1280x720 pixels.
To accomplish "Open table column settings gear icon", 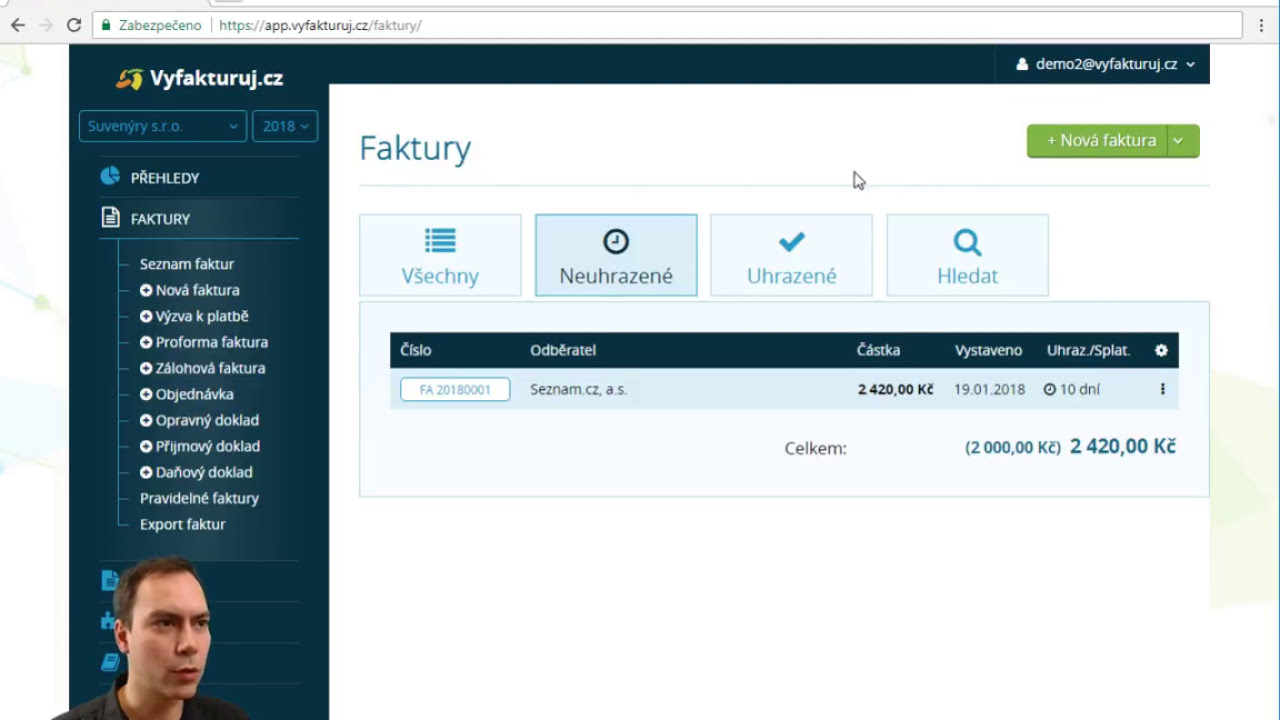I will click(1161, 350).
